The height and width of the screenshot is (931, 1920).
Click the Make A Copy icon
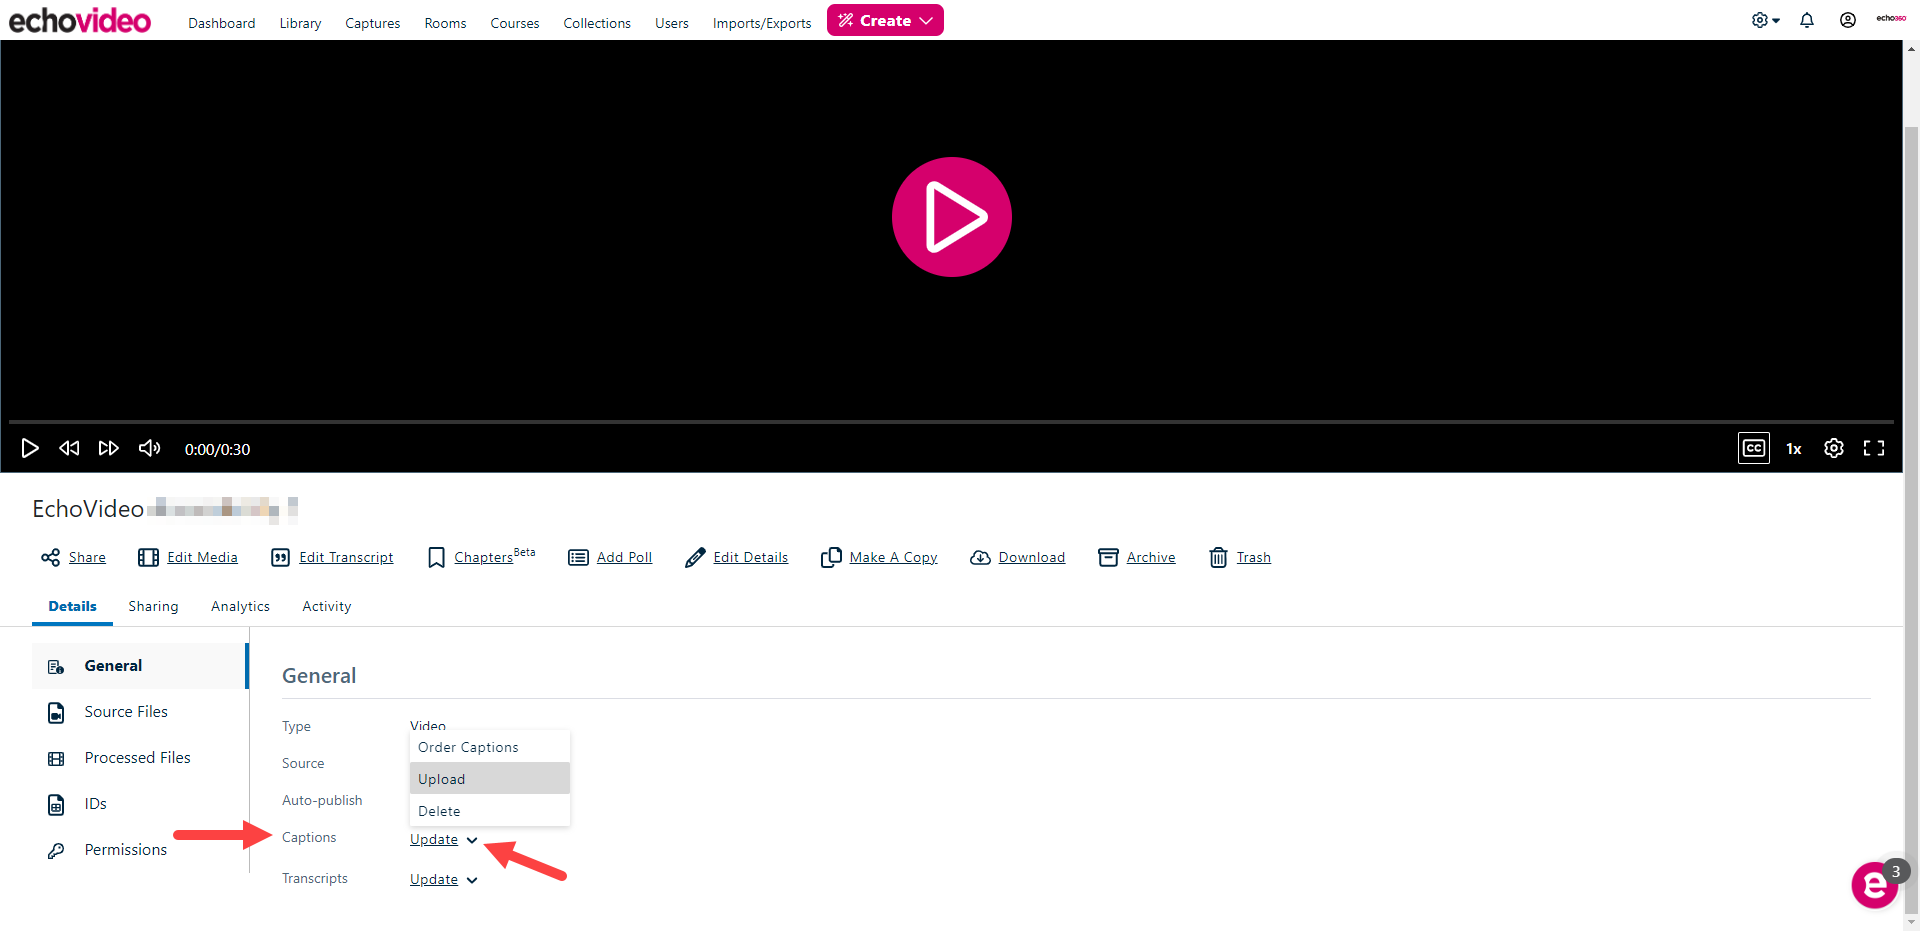pos(831,557)
